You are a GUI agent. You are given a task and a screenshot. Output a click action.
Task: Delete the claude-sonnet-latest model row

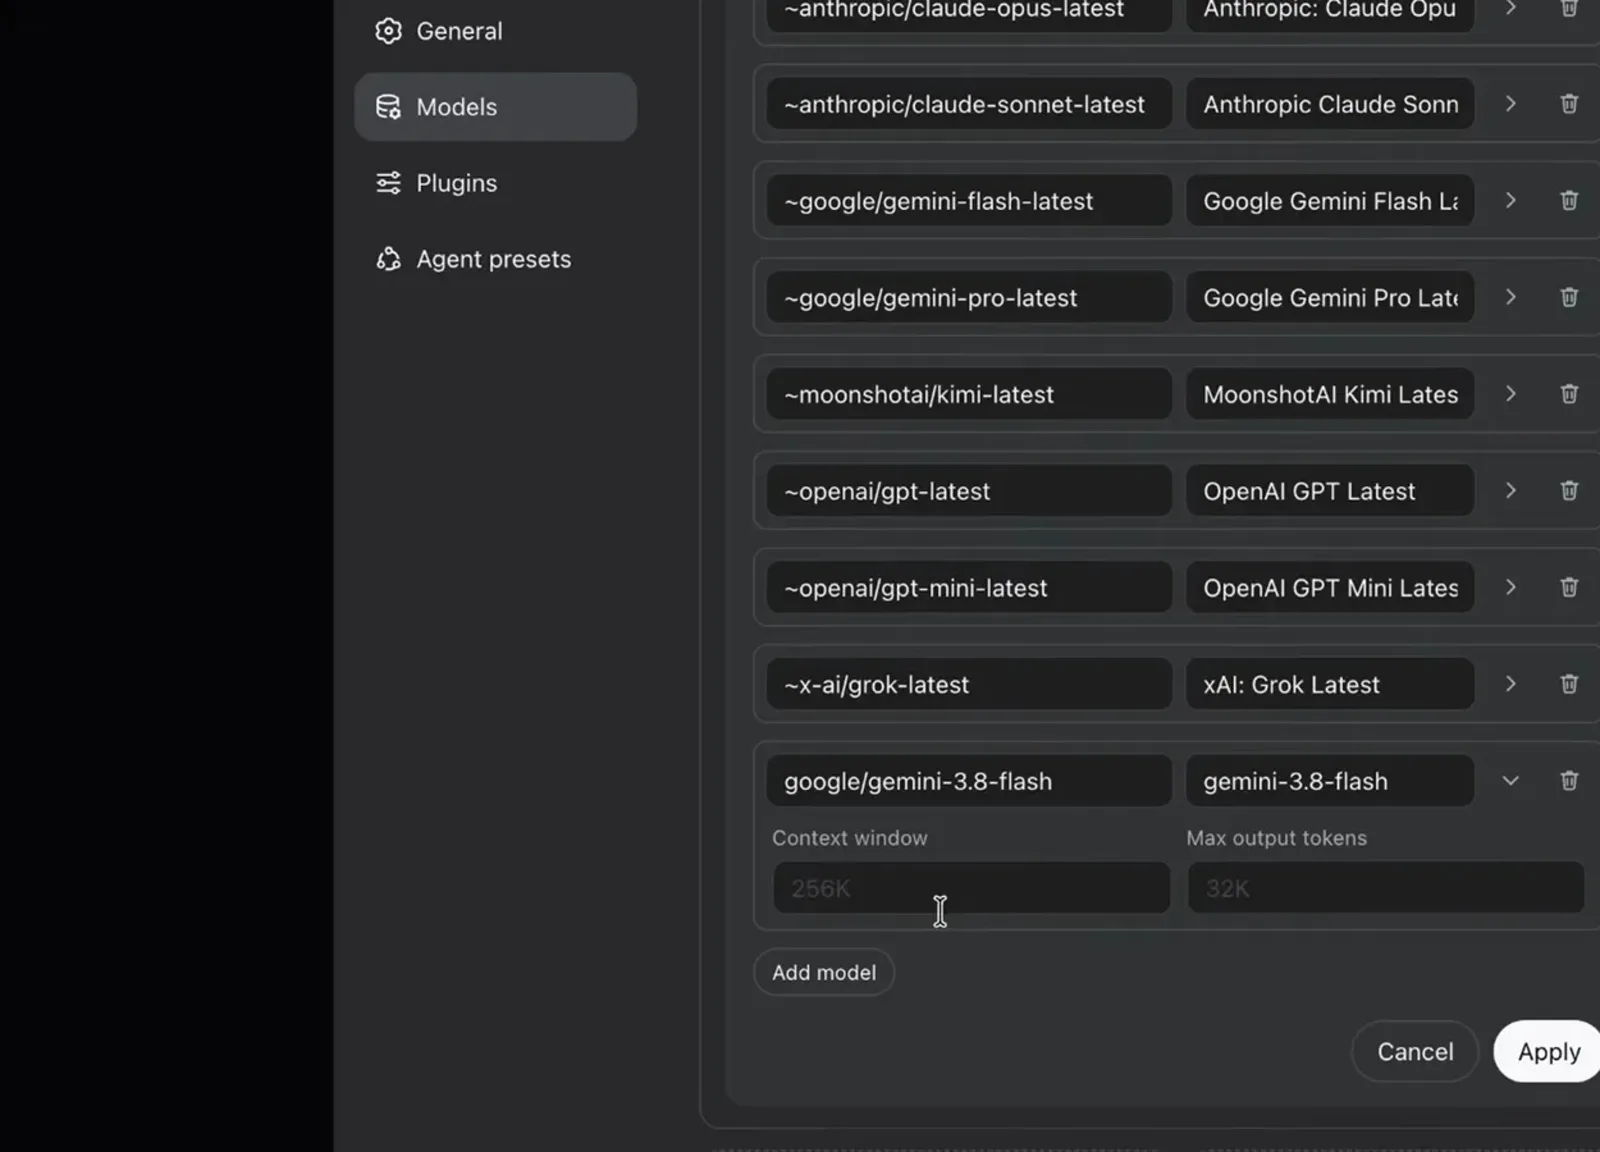[x=1569, y=104]
